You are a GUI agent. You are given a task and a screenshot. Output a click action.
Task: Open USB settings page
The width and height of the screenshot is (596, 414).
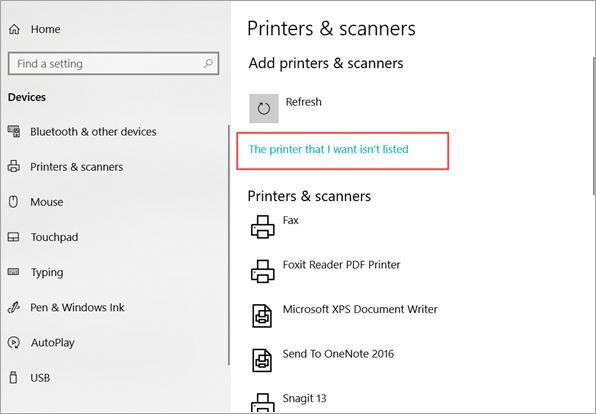[40, 378]
